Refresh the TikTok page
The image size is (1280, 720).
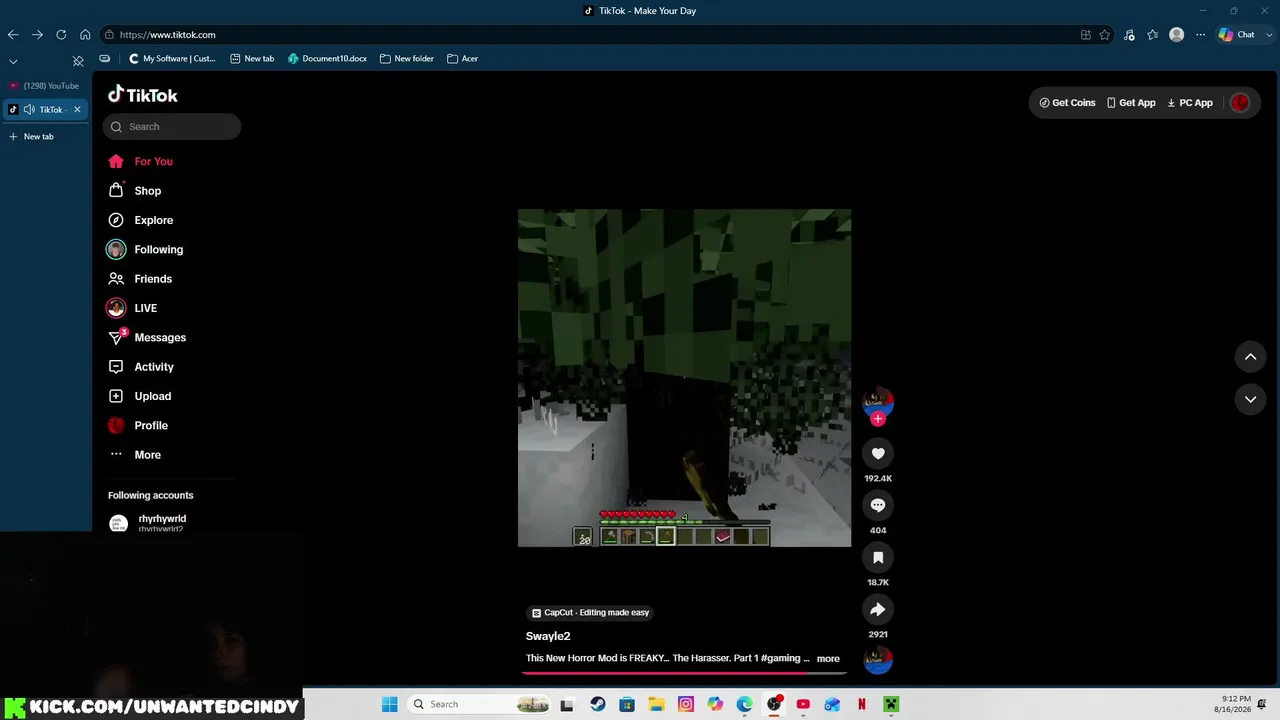(61, 35)
